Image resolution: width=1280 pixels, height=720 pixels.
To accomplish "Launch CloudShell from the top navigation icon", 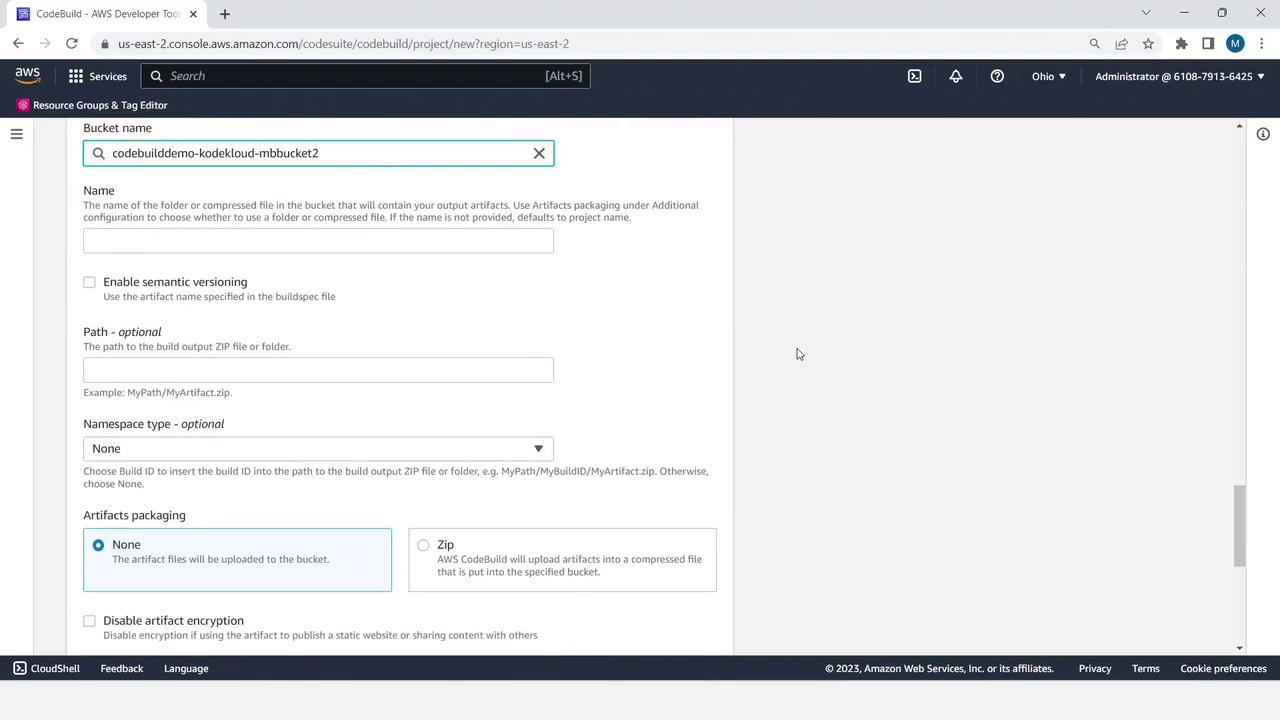I will (914, 76).
